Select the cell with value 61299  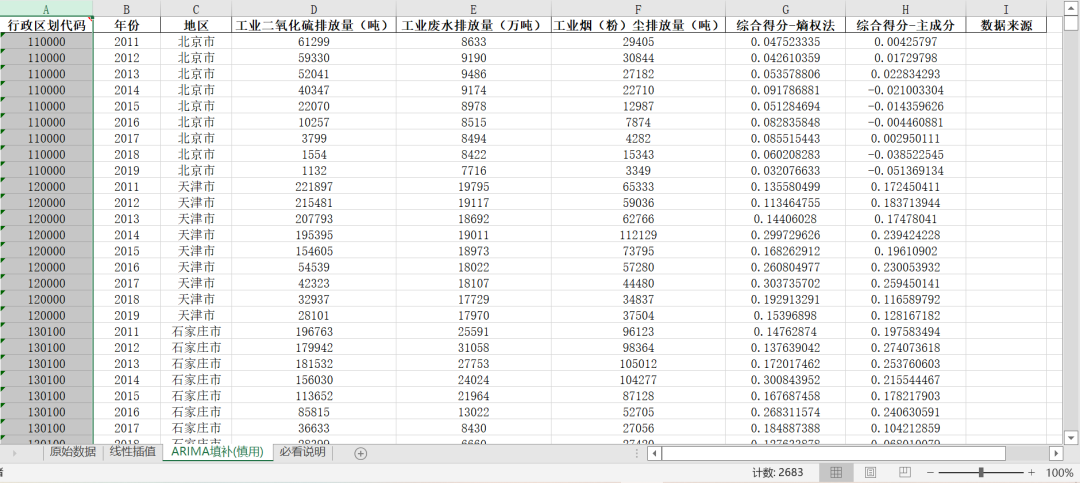point(314,42)
